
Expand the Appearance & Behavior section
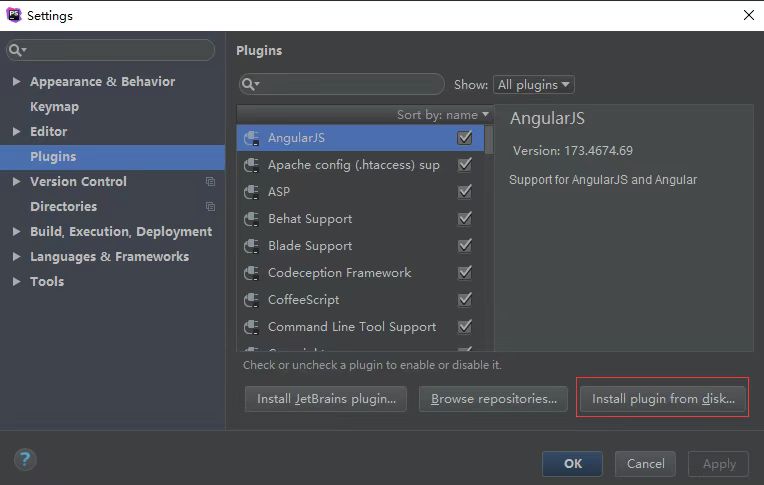(17, 82)
